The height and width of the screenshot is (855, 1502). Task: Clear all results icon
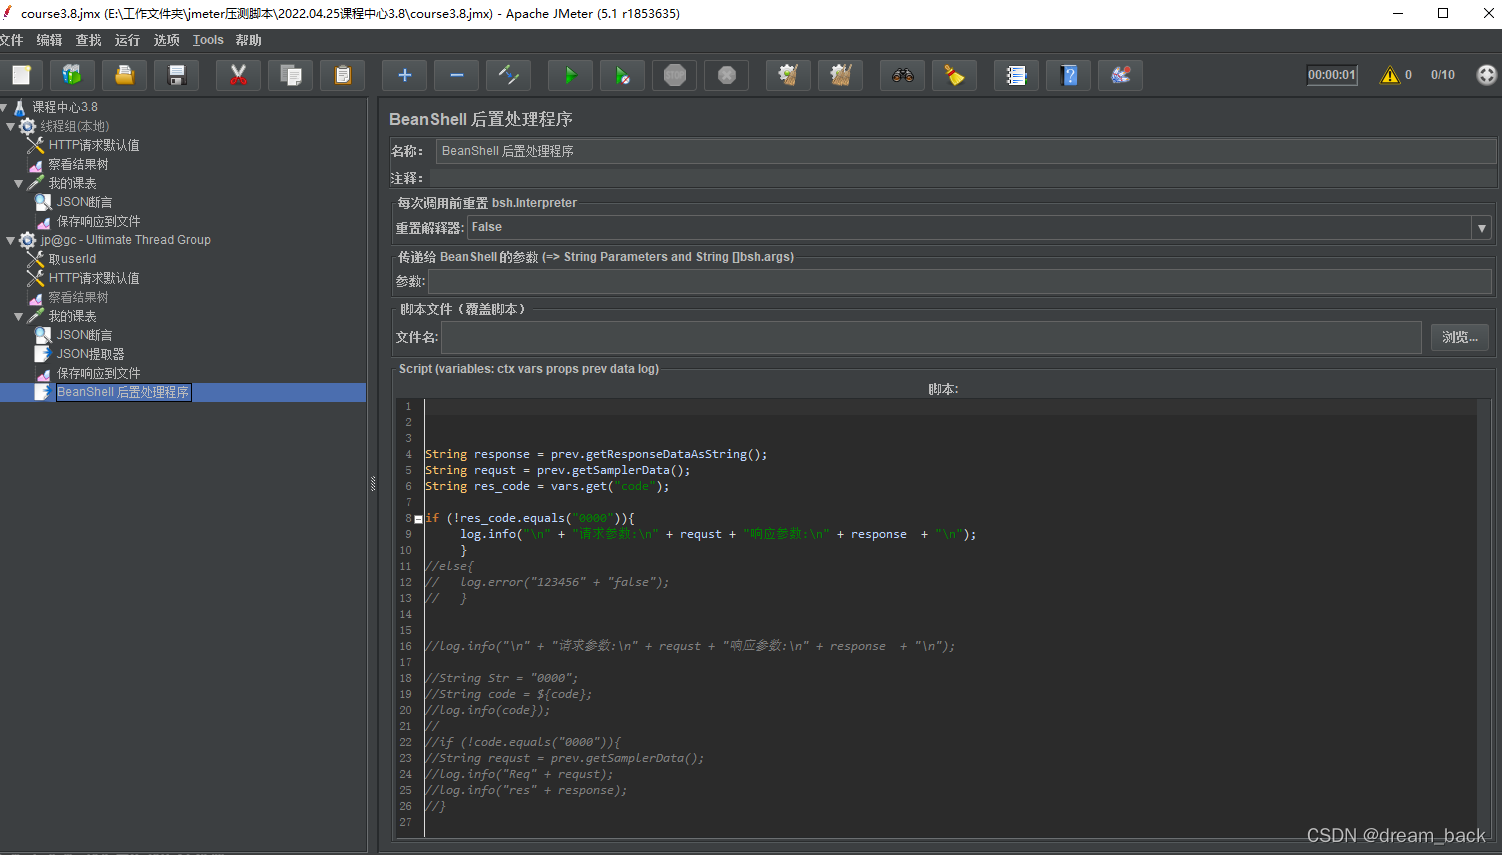840,75
